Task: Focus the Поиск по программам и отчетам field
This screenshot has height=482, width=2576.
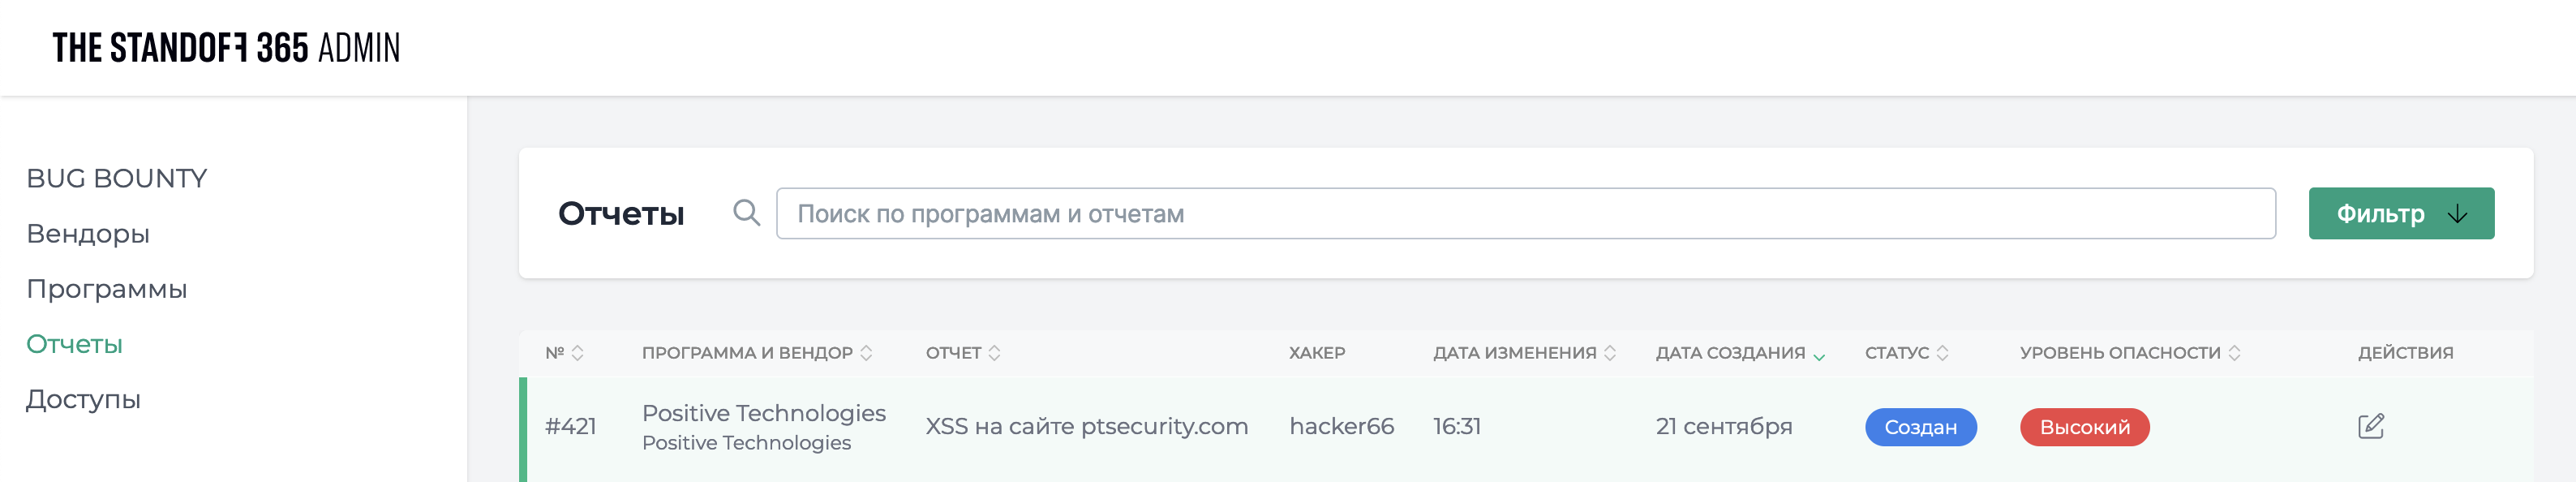Action: pos(1525,213)
